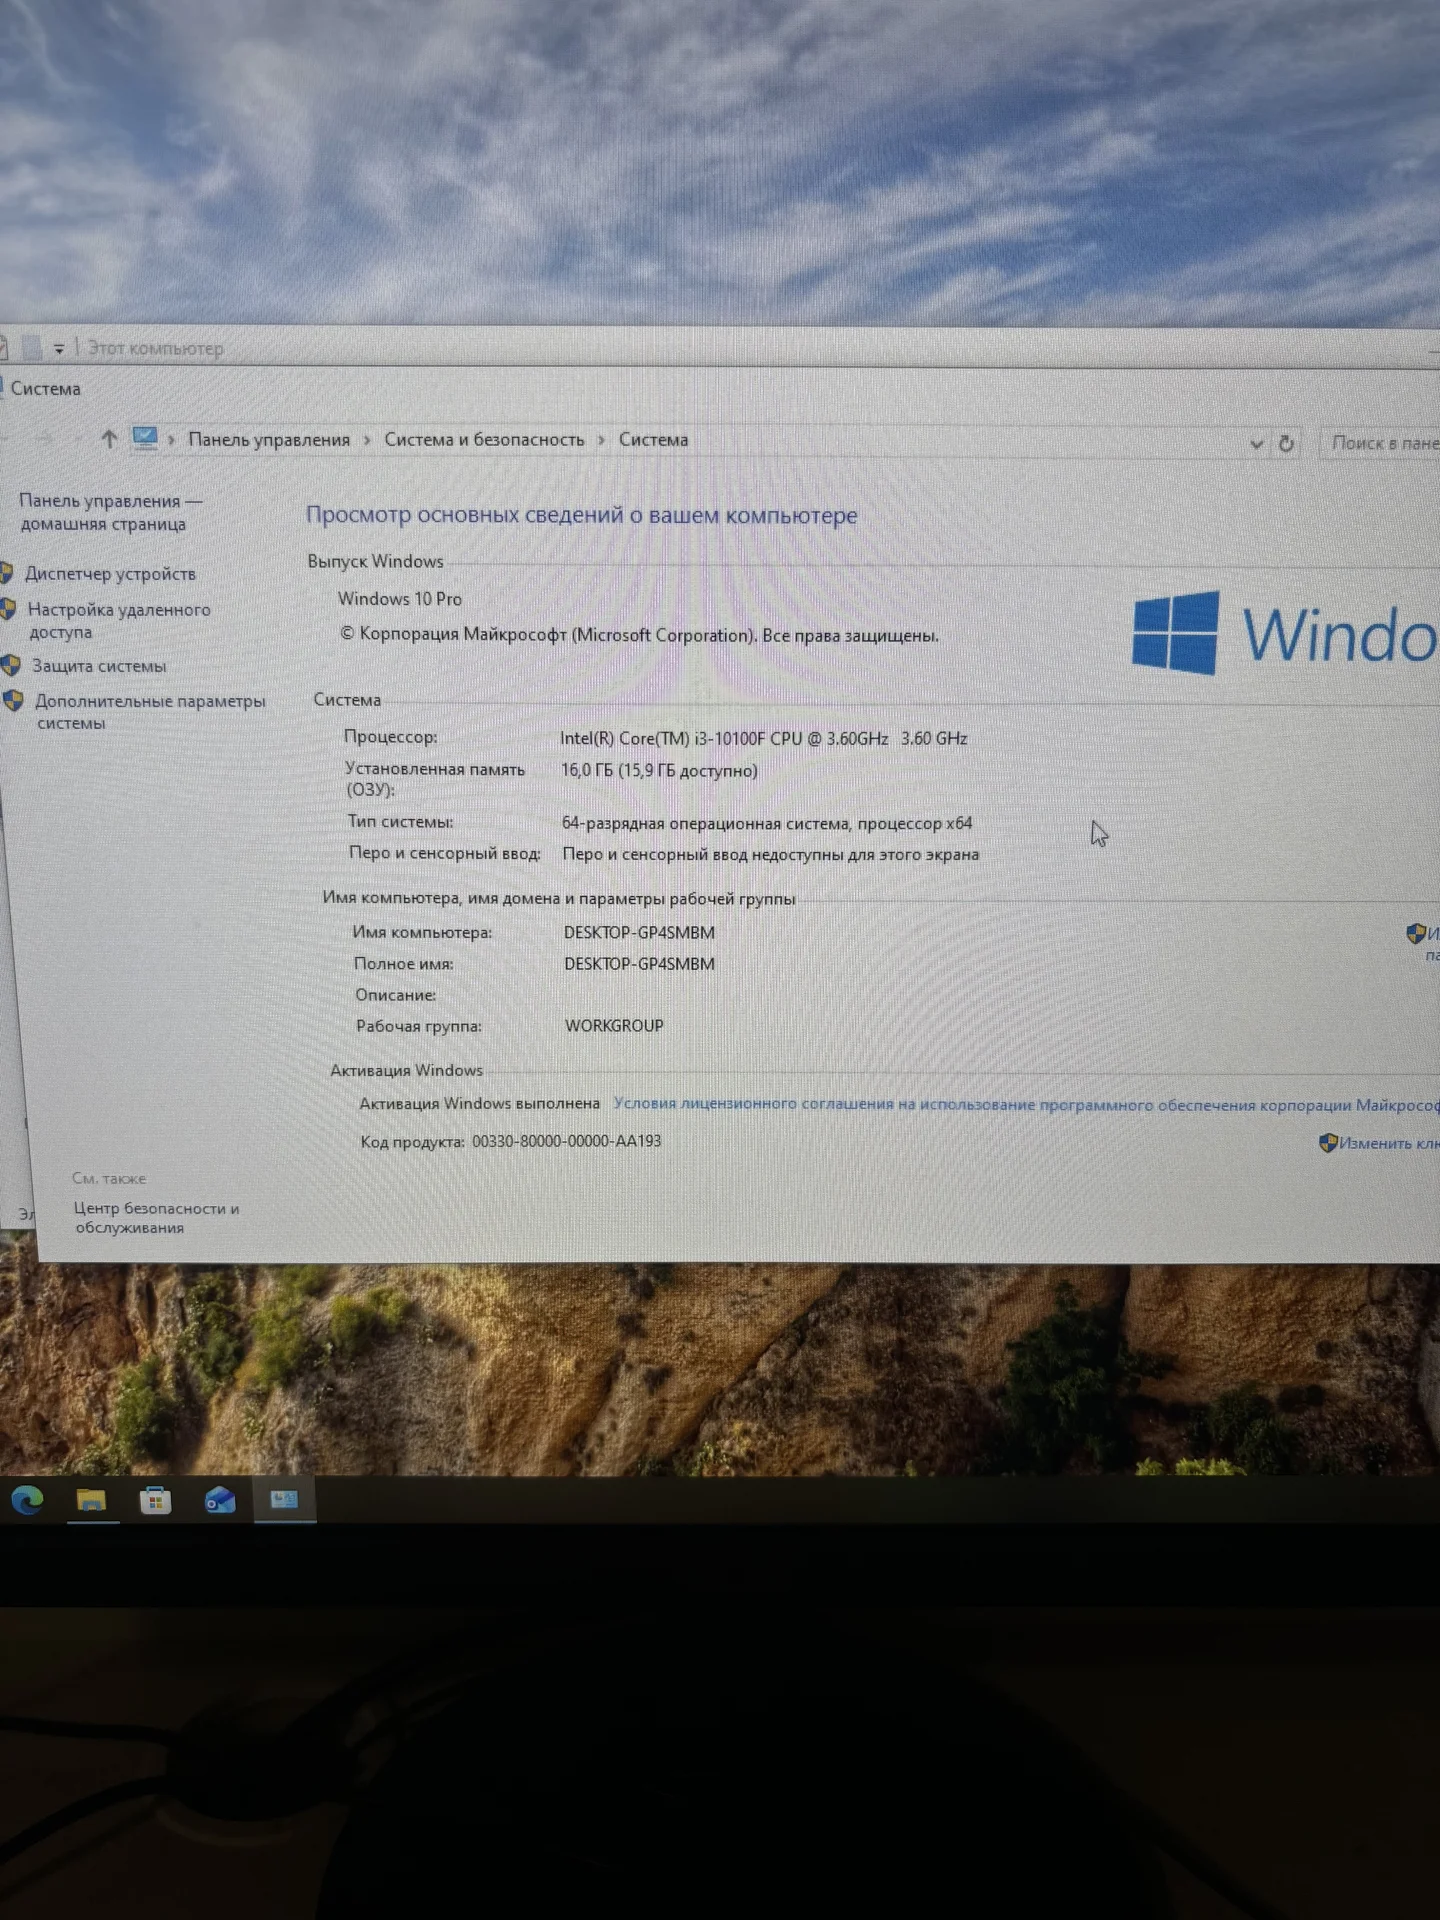The image size is (1440, 1920).
Task: Click the "Система" window title
Action: (45, 388)
